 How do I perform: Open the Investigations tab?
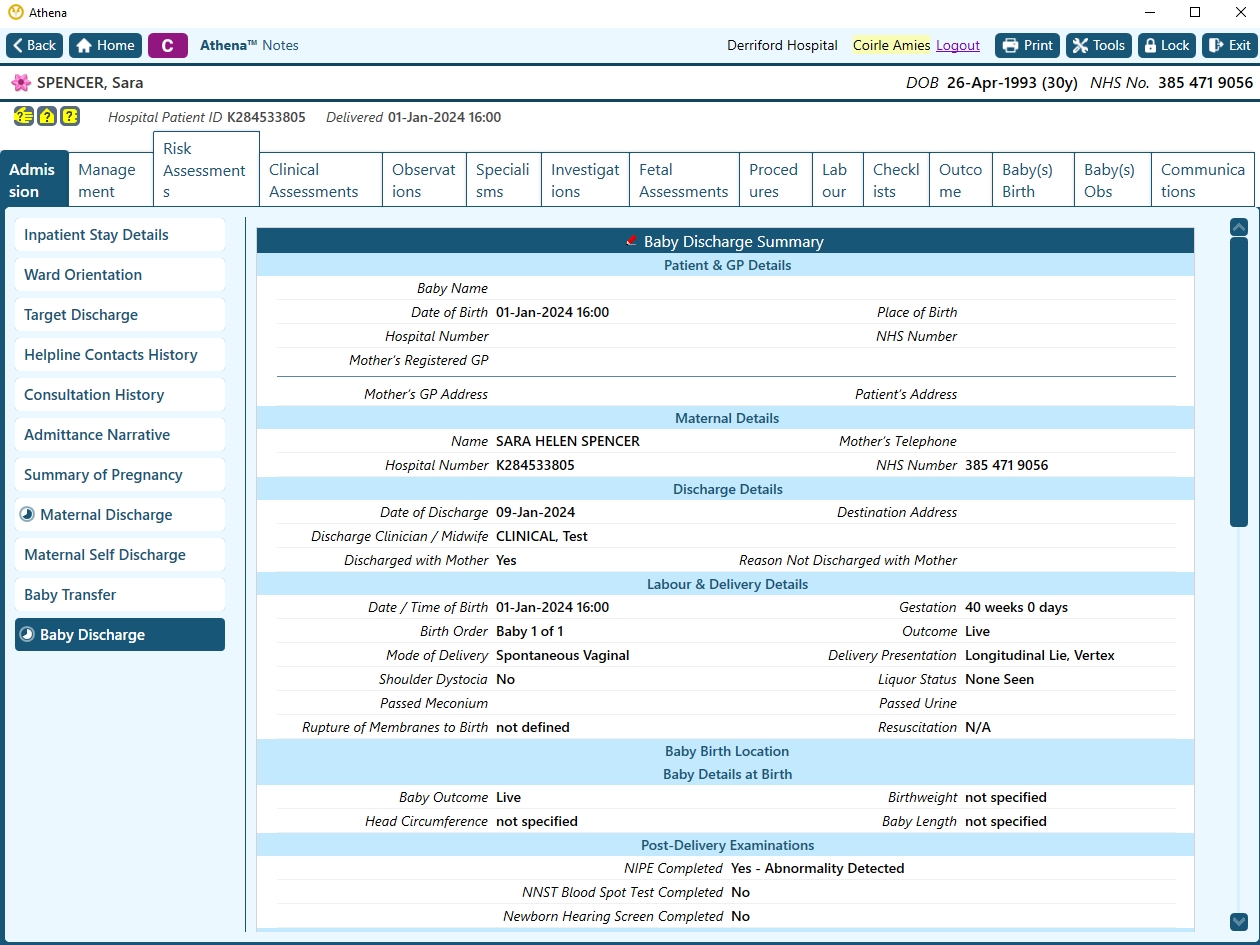pyautogui.click(x=585, y=180)
